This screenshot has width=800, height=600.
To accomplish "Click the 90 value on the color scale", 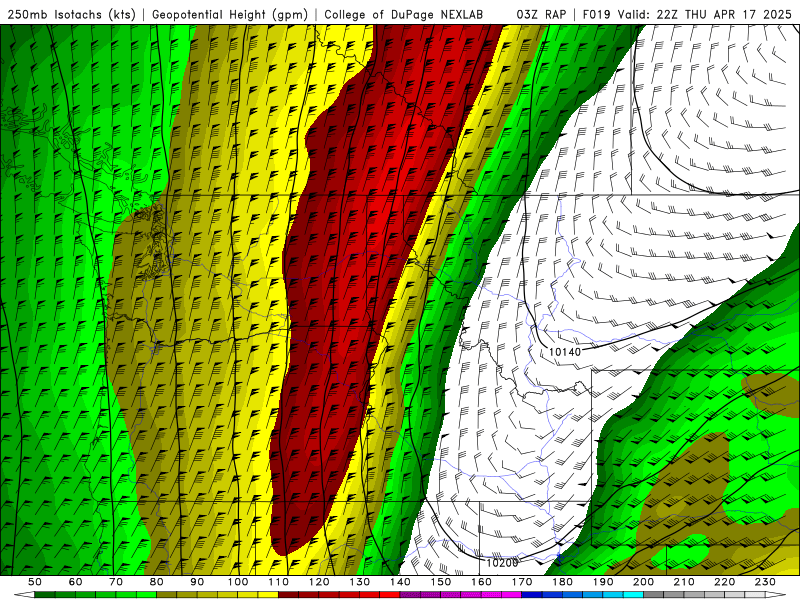I will pos(197,582).
